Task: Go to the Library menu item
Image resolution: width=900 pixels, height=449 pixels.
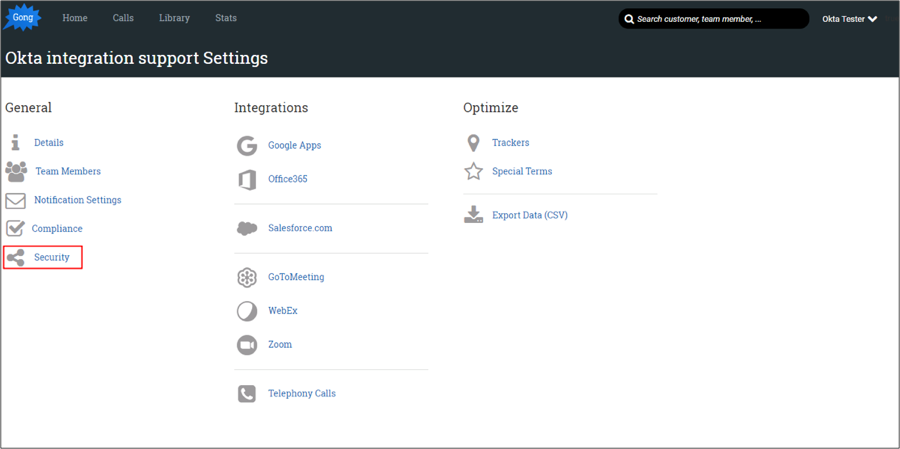Action: pos(174,18)
